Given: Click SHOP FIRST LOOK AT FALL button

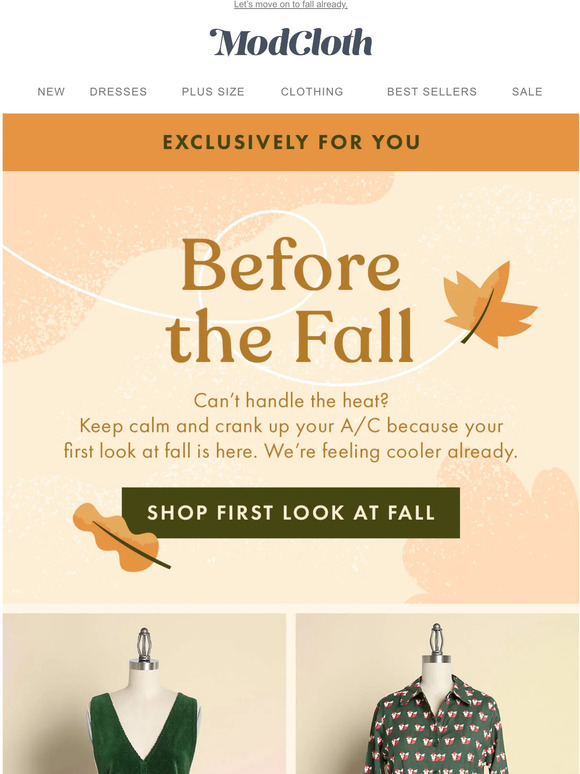Looking at the screenshot, I should point(291,513).
